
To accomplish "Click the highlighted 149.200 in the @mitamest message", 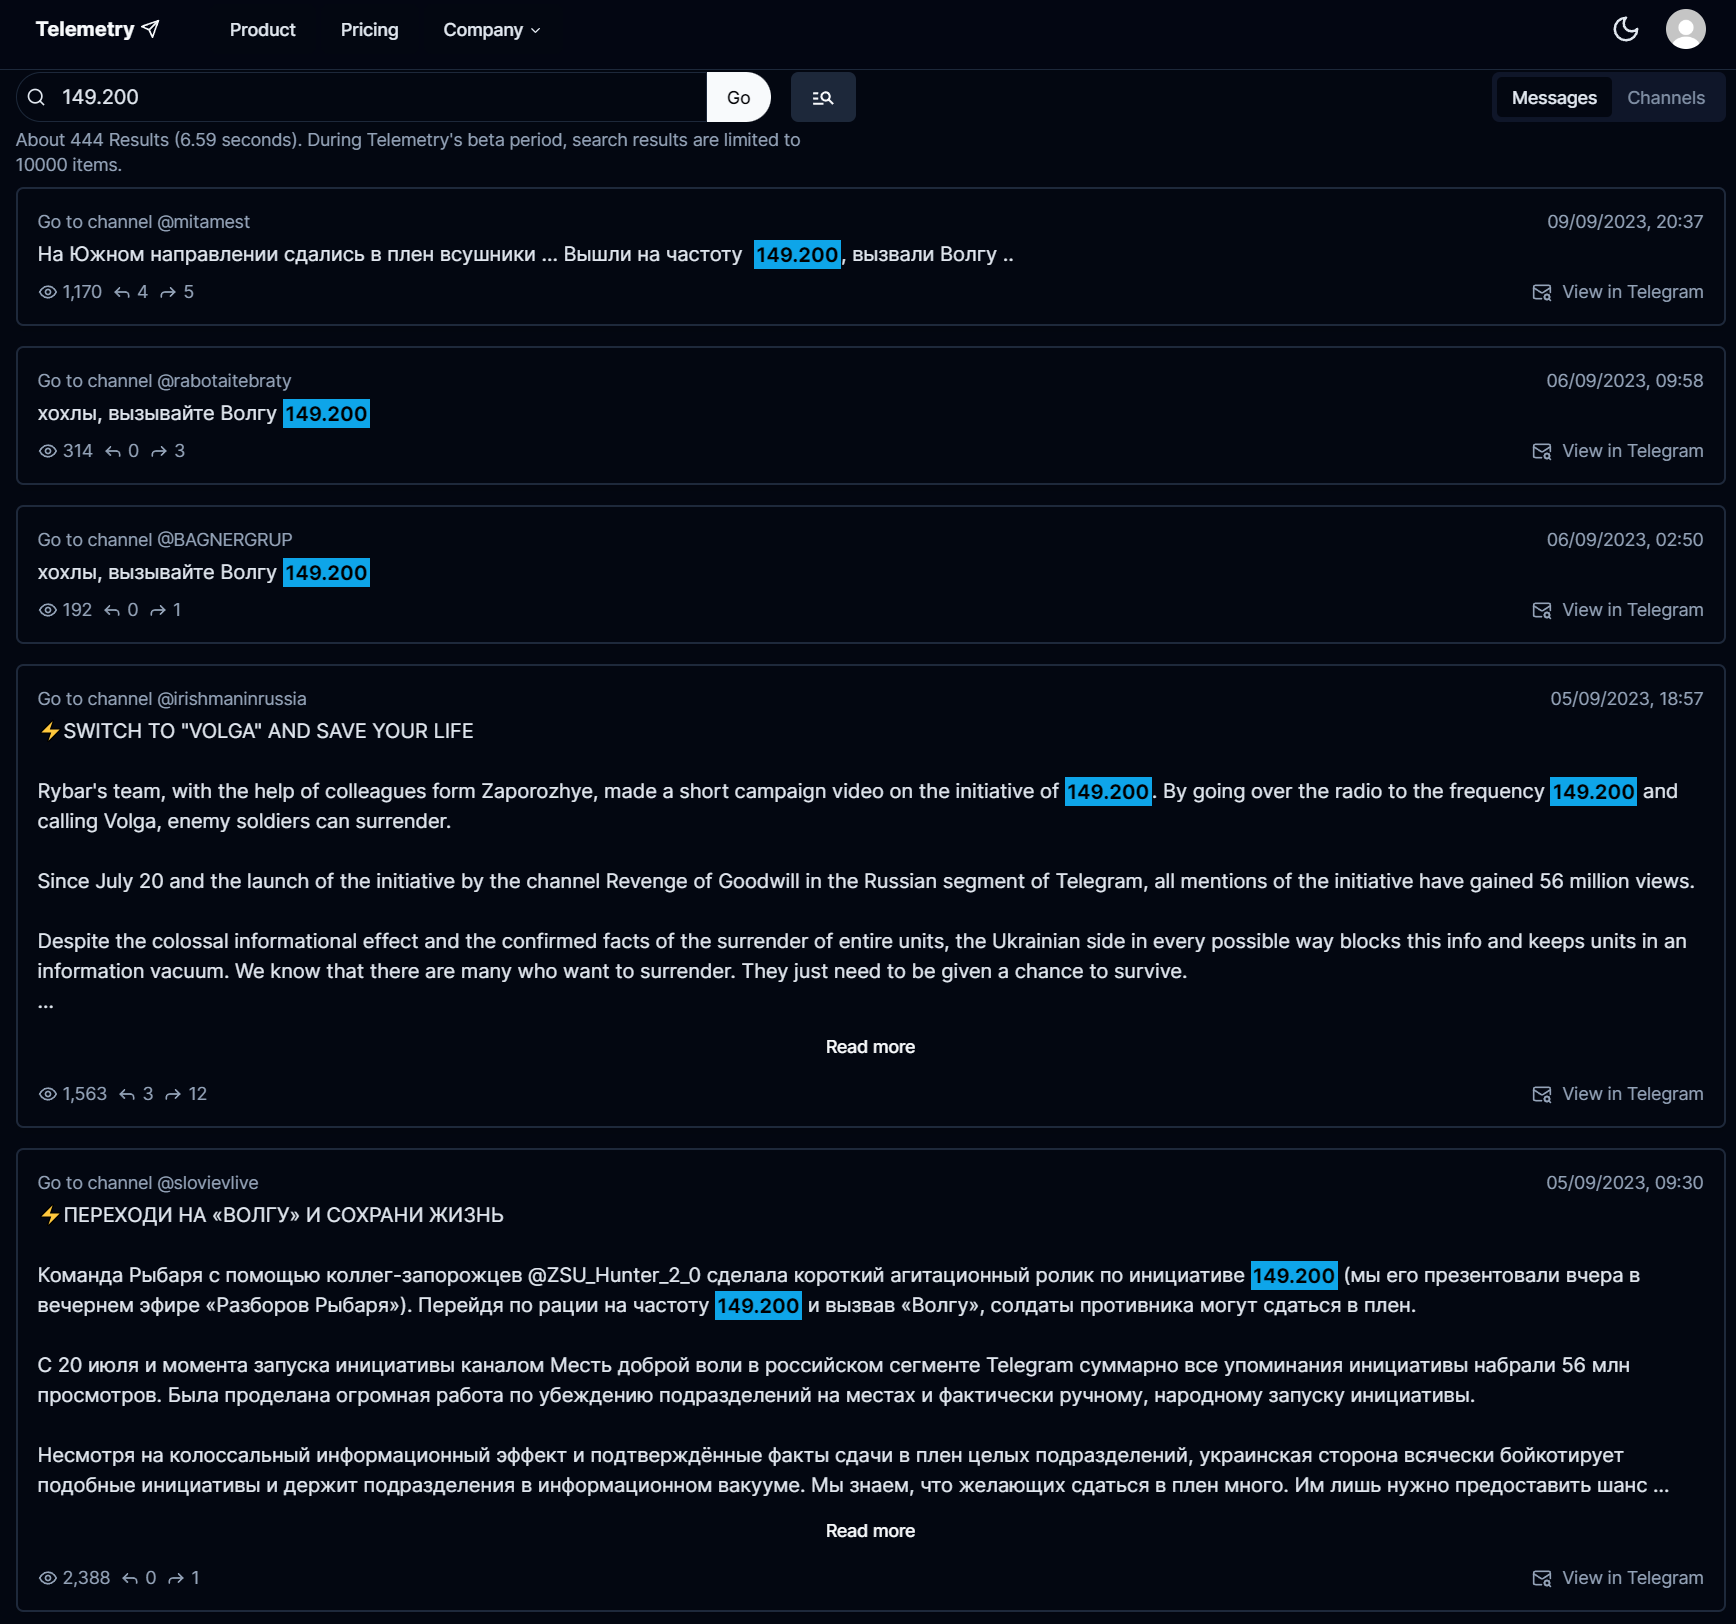I will tap(797, 254).
